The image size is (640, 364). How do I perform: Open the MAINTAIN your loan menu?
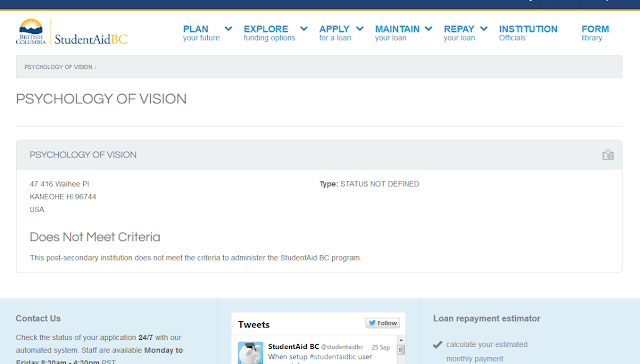click(x=397, y=33)
